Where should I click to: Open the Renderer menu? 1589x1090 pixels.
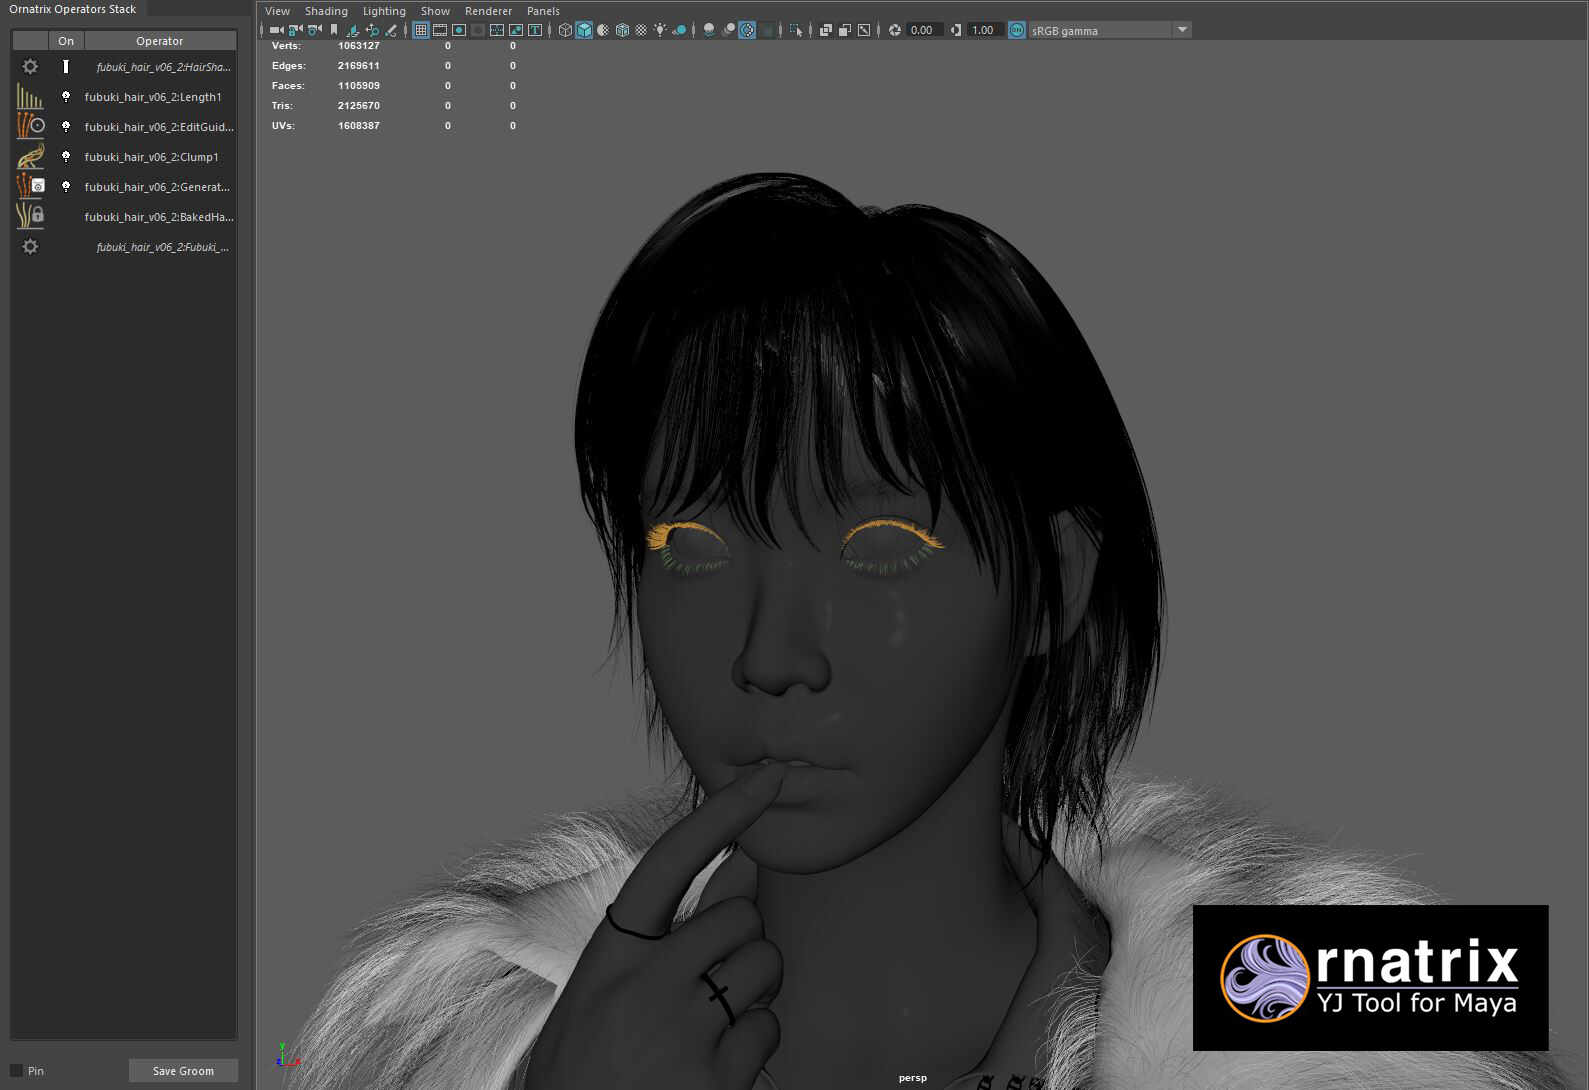(488, 11)
